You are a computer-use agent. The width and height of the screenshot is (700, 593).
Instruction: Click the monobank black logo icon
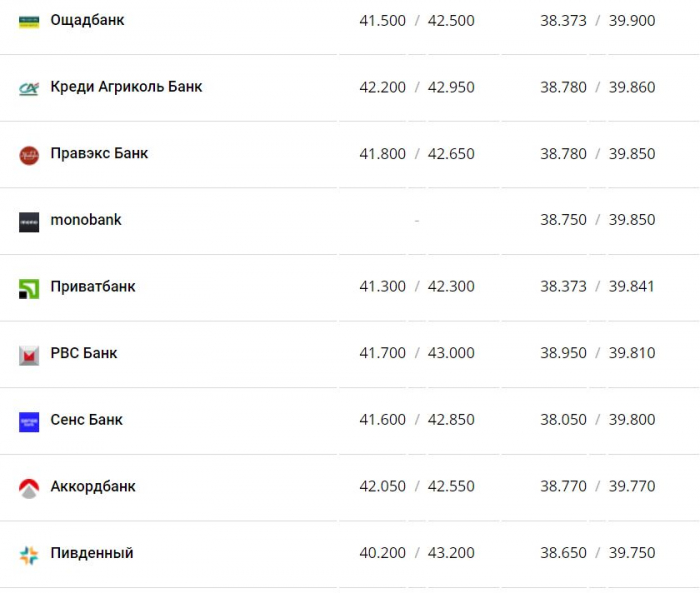coord(29,222)
